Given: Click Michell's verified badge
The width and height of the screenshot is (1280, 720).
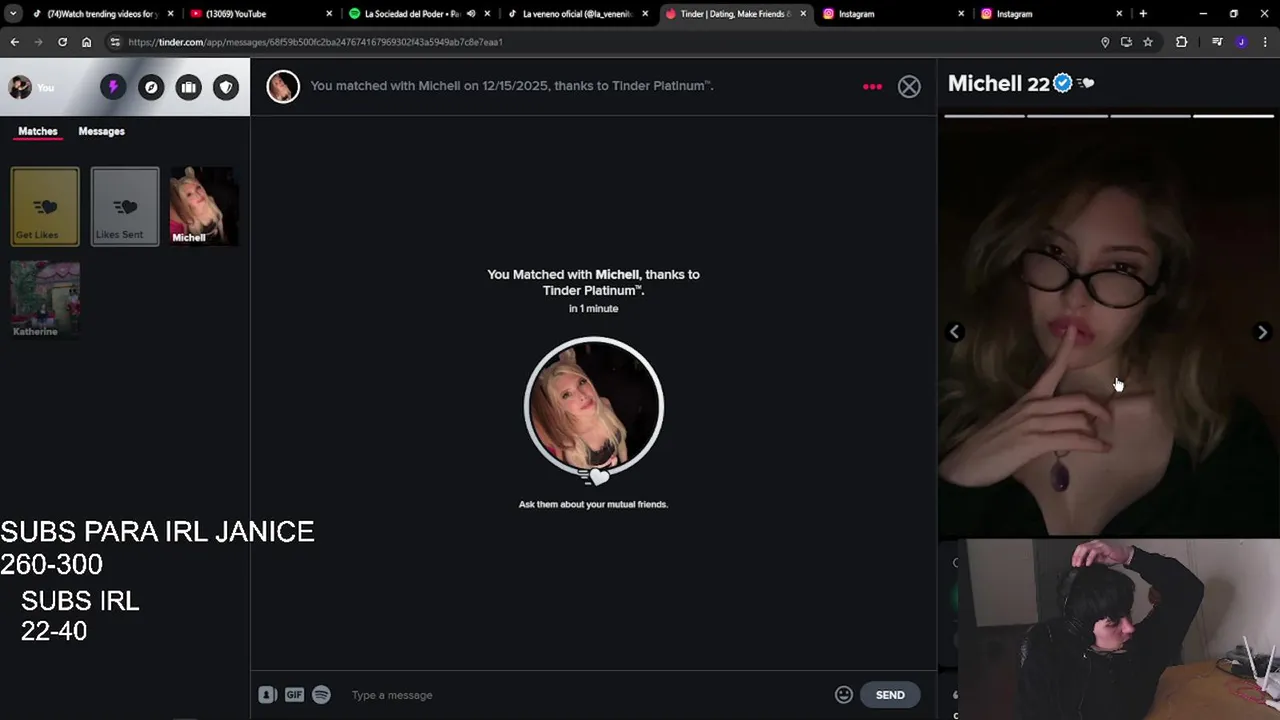Looking at the screenshot, I should (1063, 84).
